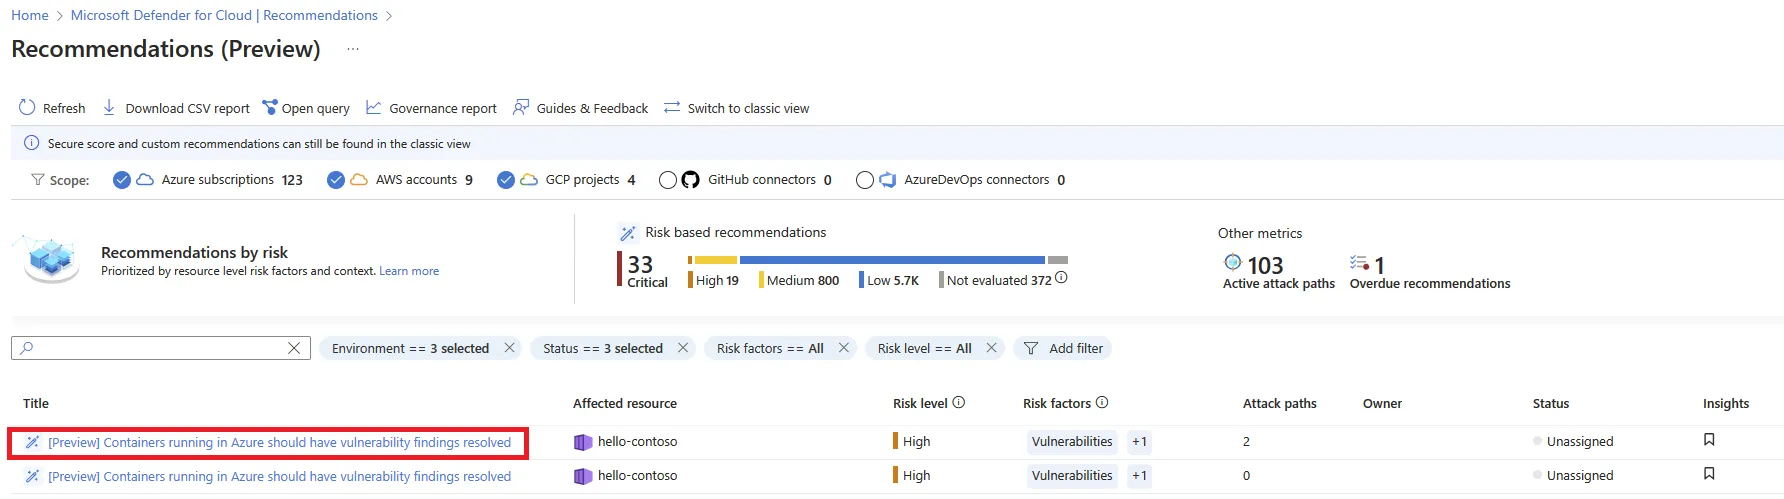The width and height of the screenshot is (1784, 499).
Task: Click the Refresh icon in toolbar
Action: 27,108
